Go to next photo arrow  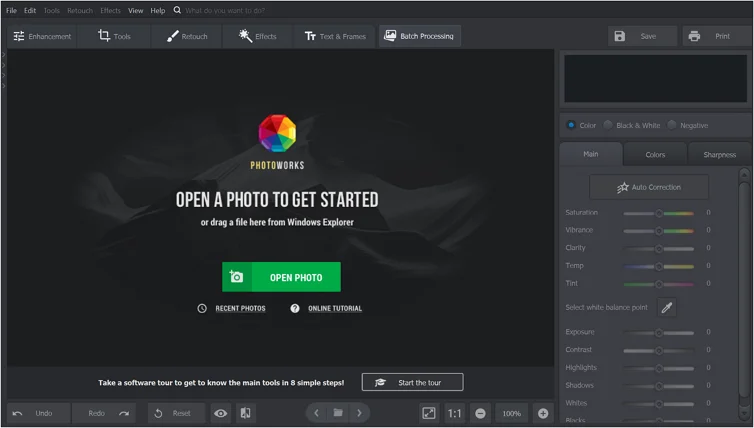[x=359, y=413]
